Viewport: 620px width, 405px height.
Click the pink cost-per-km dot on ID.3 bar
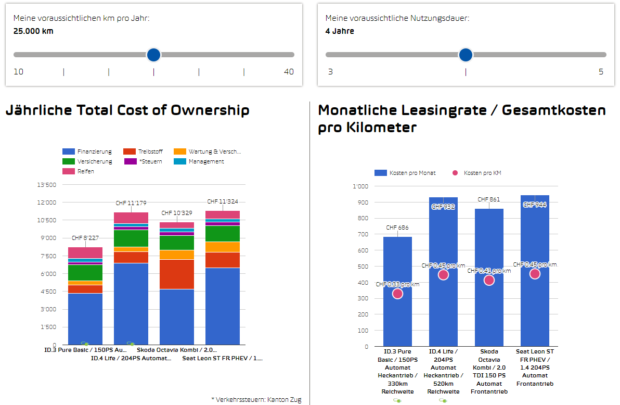tap(397, 293)
